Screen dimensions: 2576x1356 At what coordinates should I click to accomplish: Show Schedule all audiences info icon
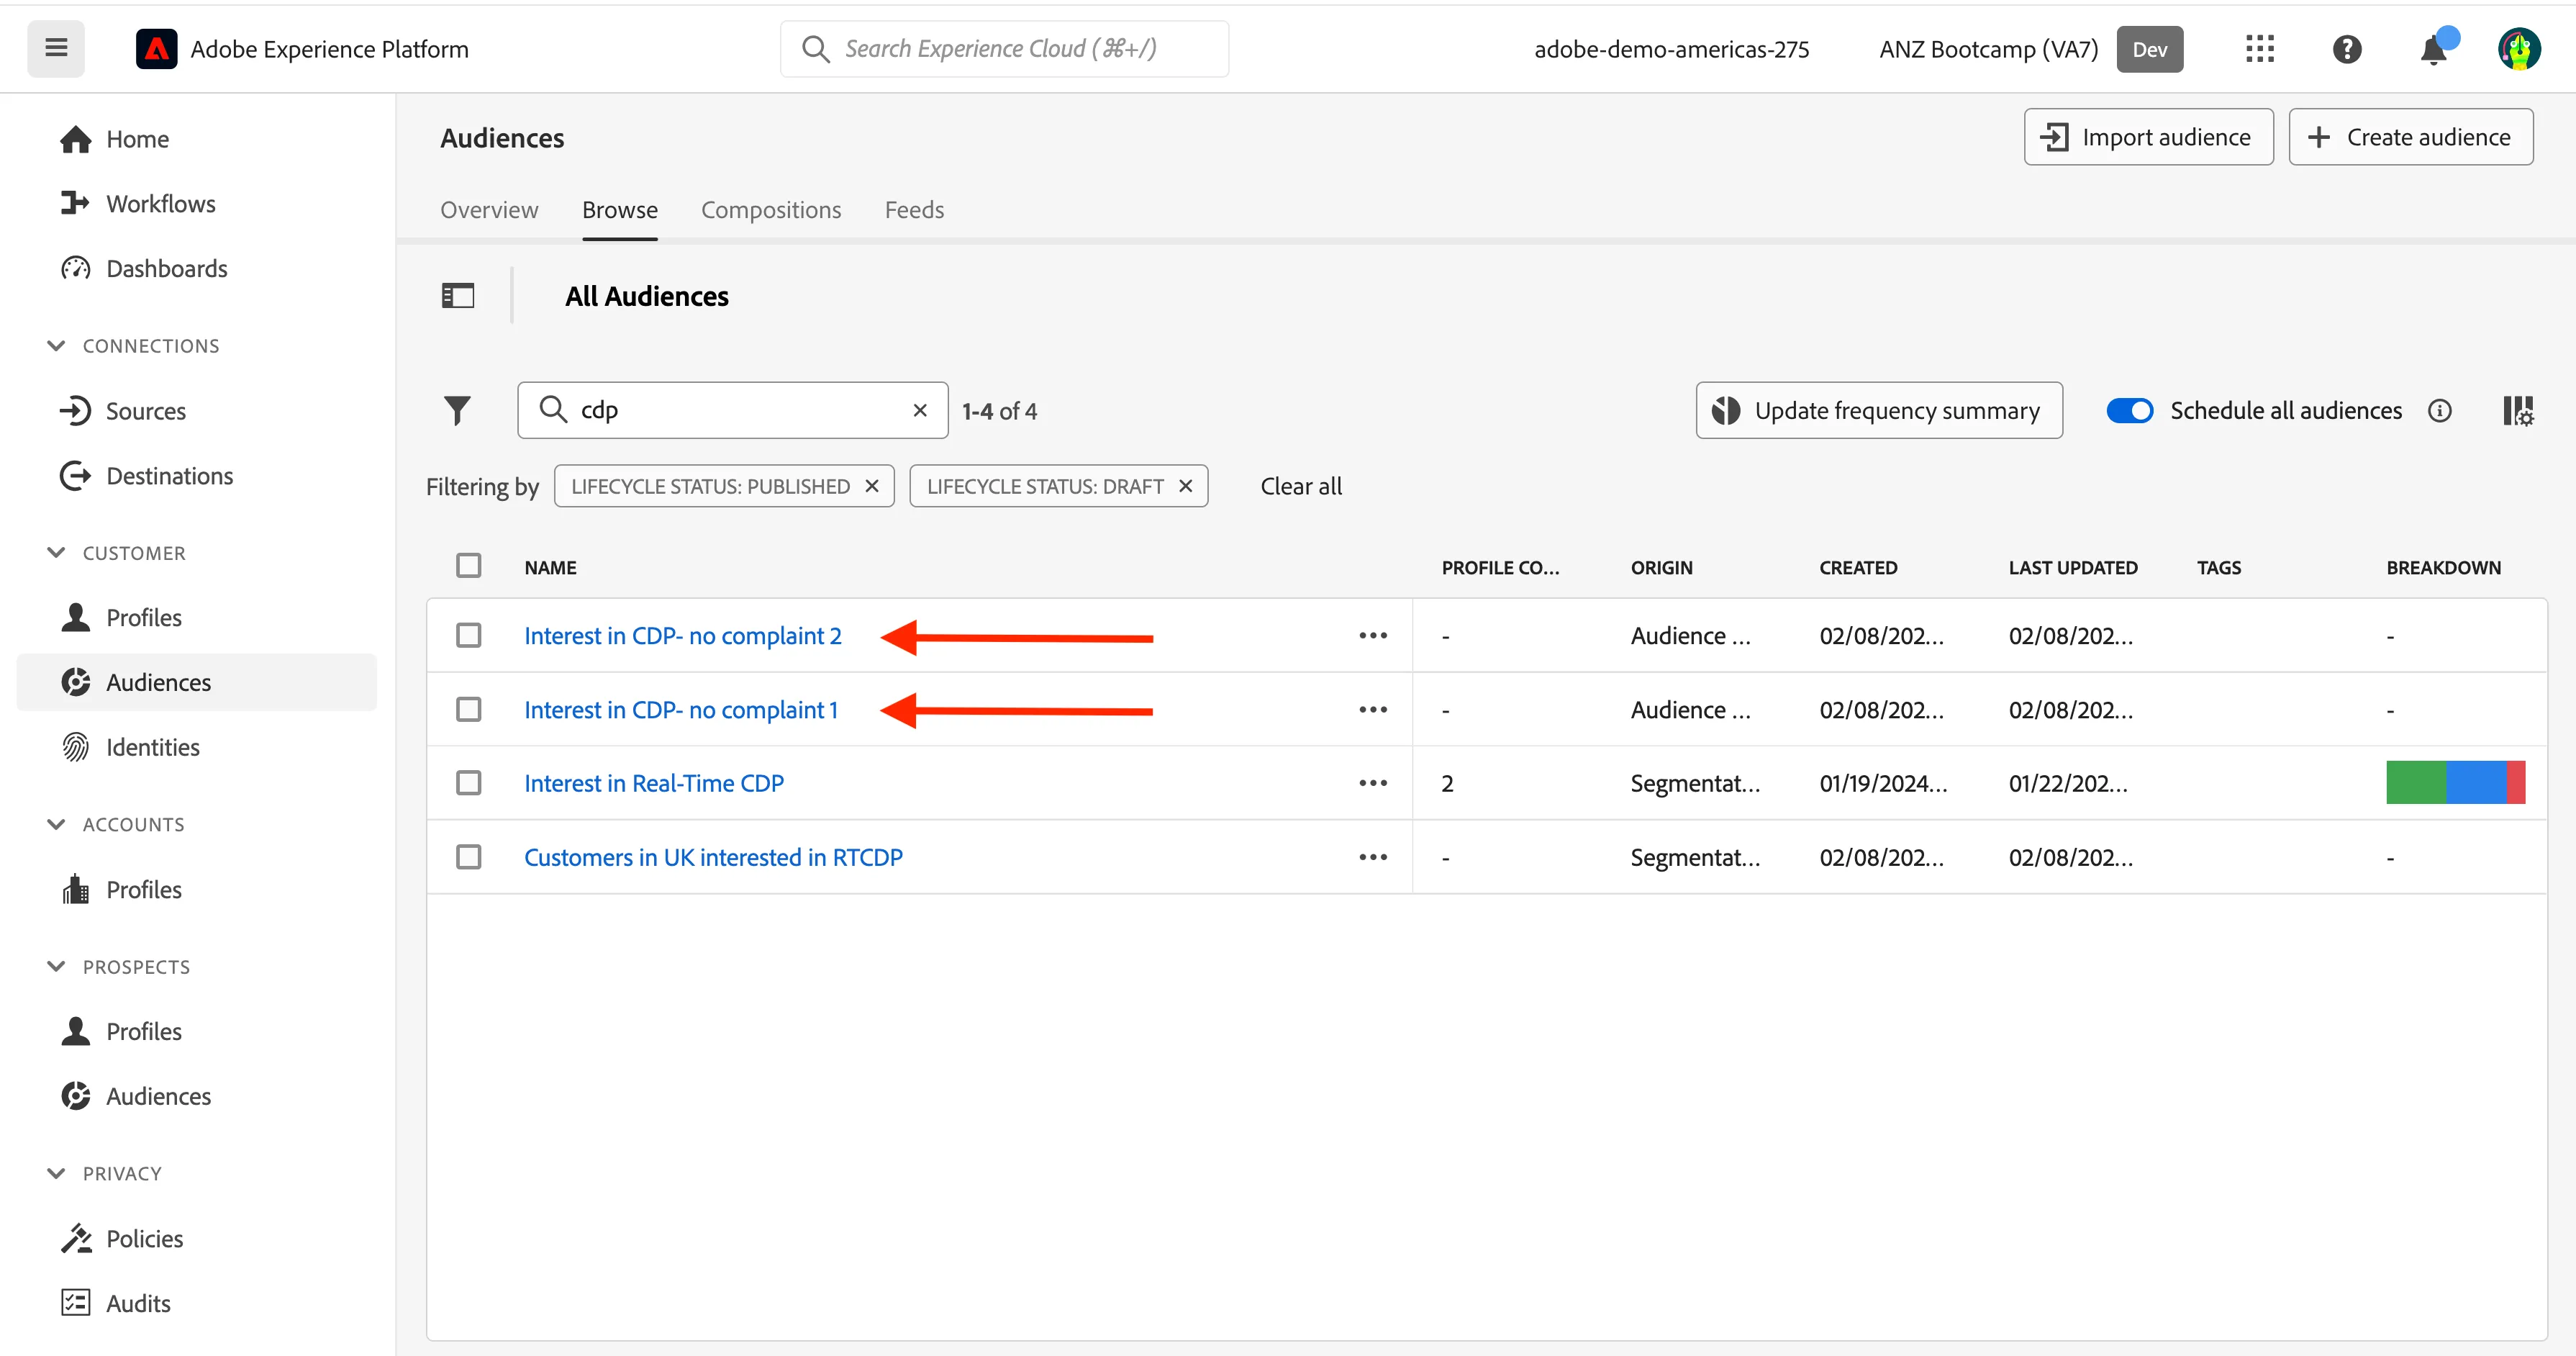pos(2440,410)
